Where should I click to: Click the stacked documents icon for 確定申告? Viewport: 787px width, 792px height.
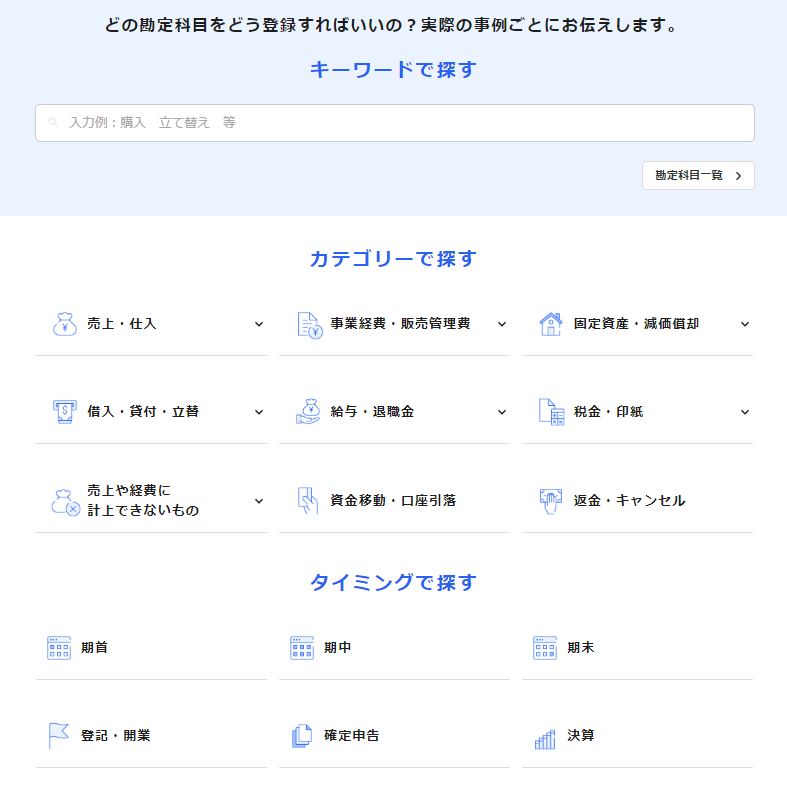[302, 736]
